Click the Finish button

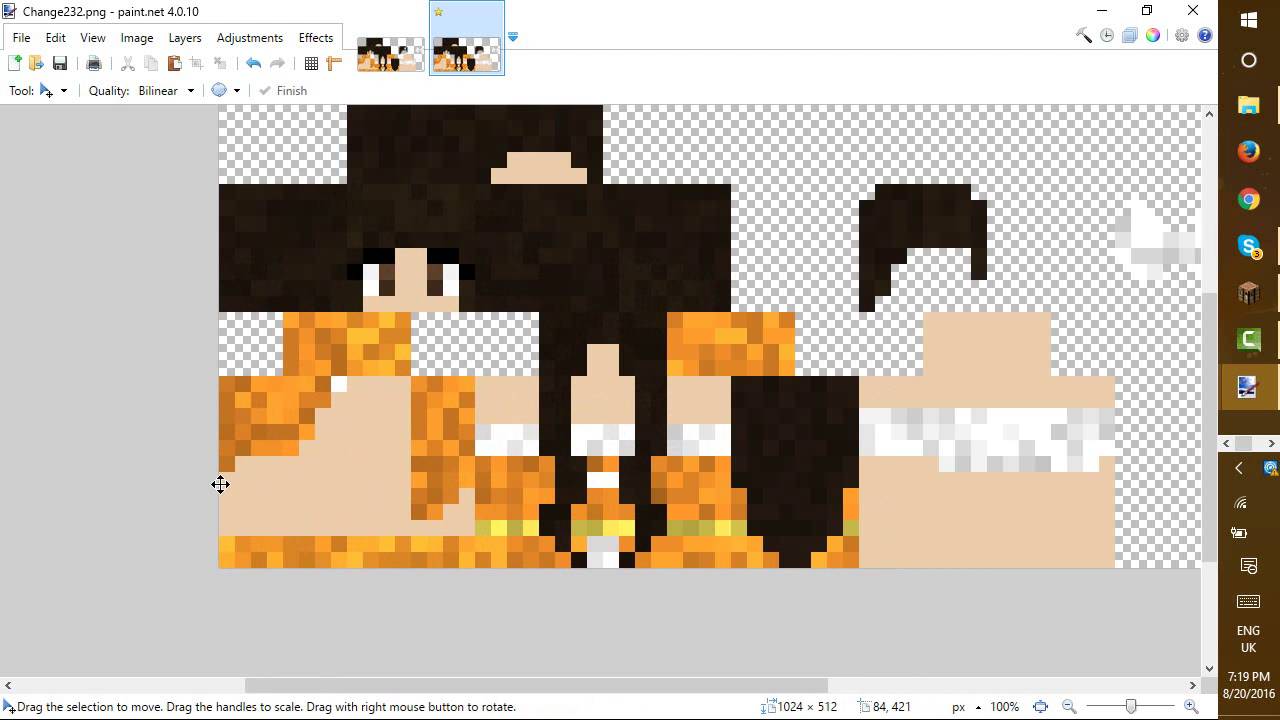coord(283,90)
